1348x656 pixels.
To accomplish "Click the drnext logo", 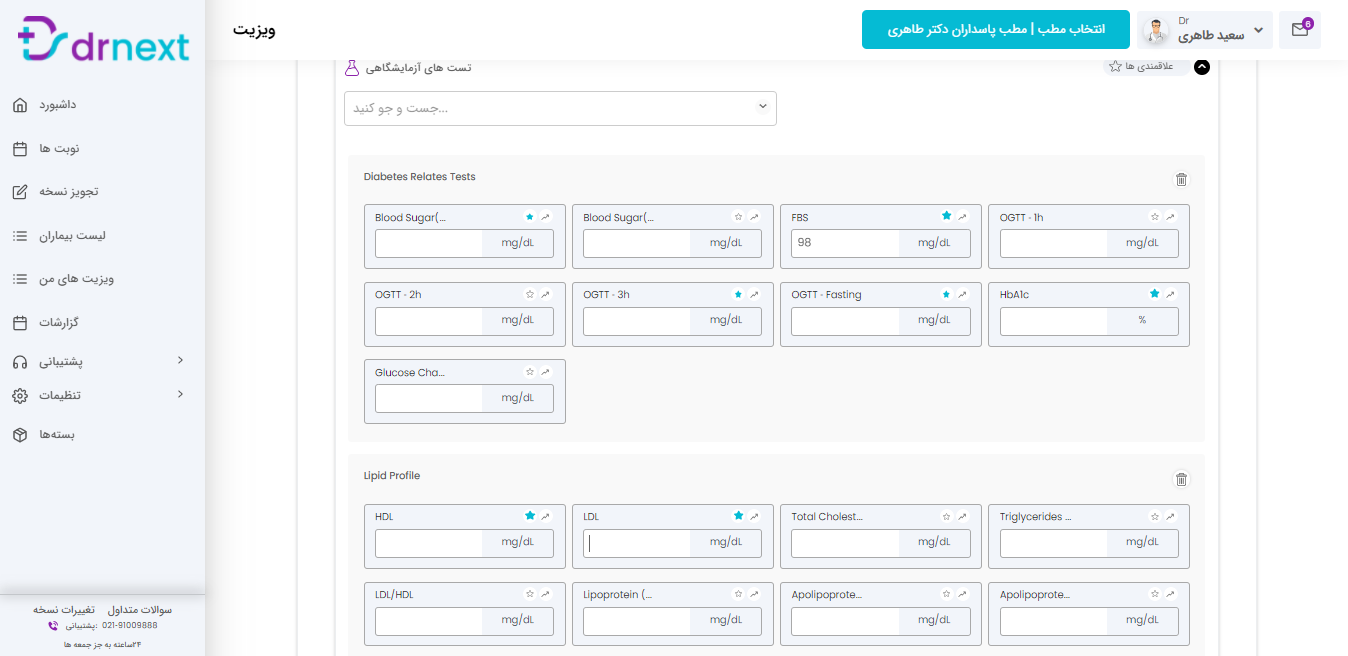I will [x=103, y=40].
